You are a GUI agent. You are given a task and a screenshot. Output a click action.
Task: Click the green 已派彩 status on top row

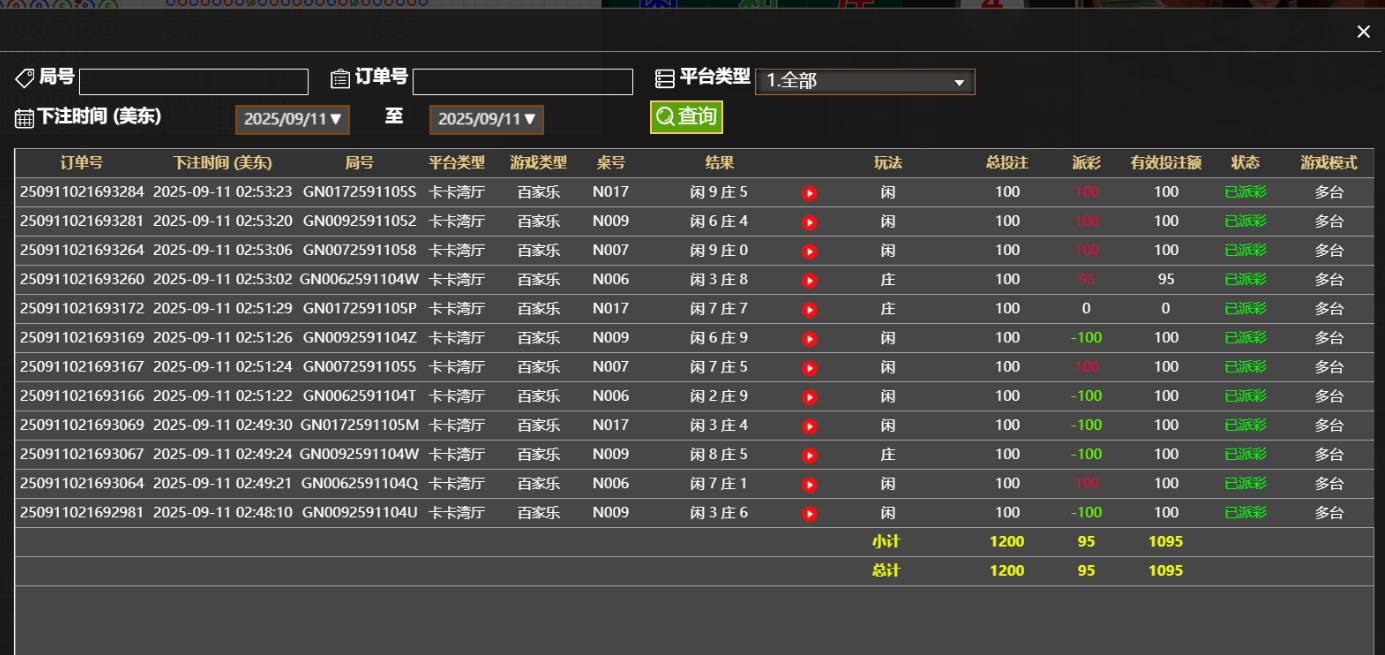[1245, 193]
